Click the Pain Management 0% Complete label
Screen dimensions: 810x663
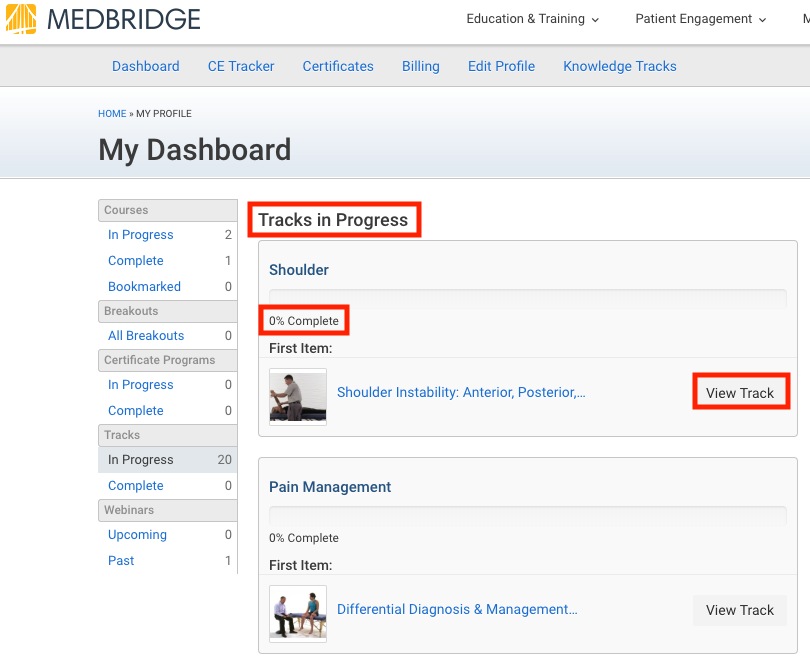(x=304, y=538)
